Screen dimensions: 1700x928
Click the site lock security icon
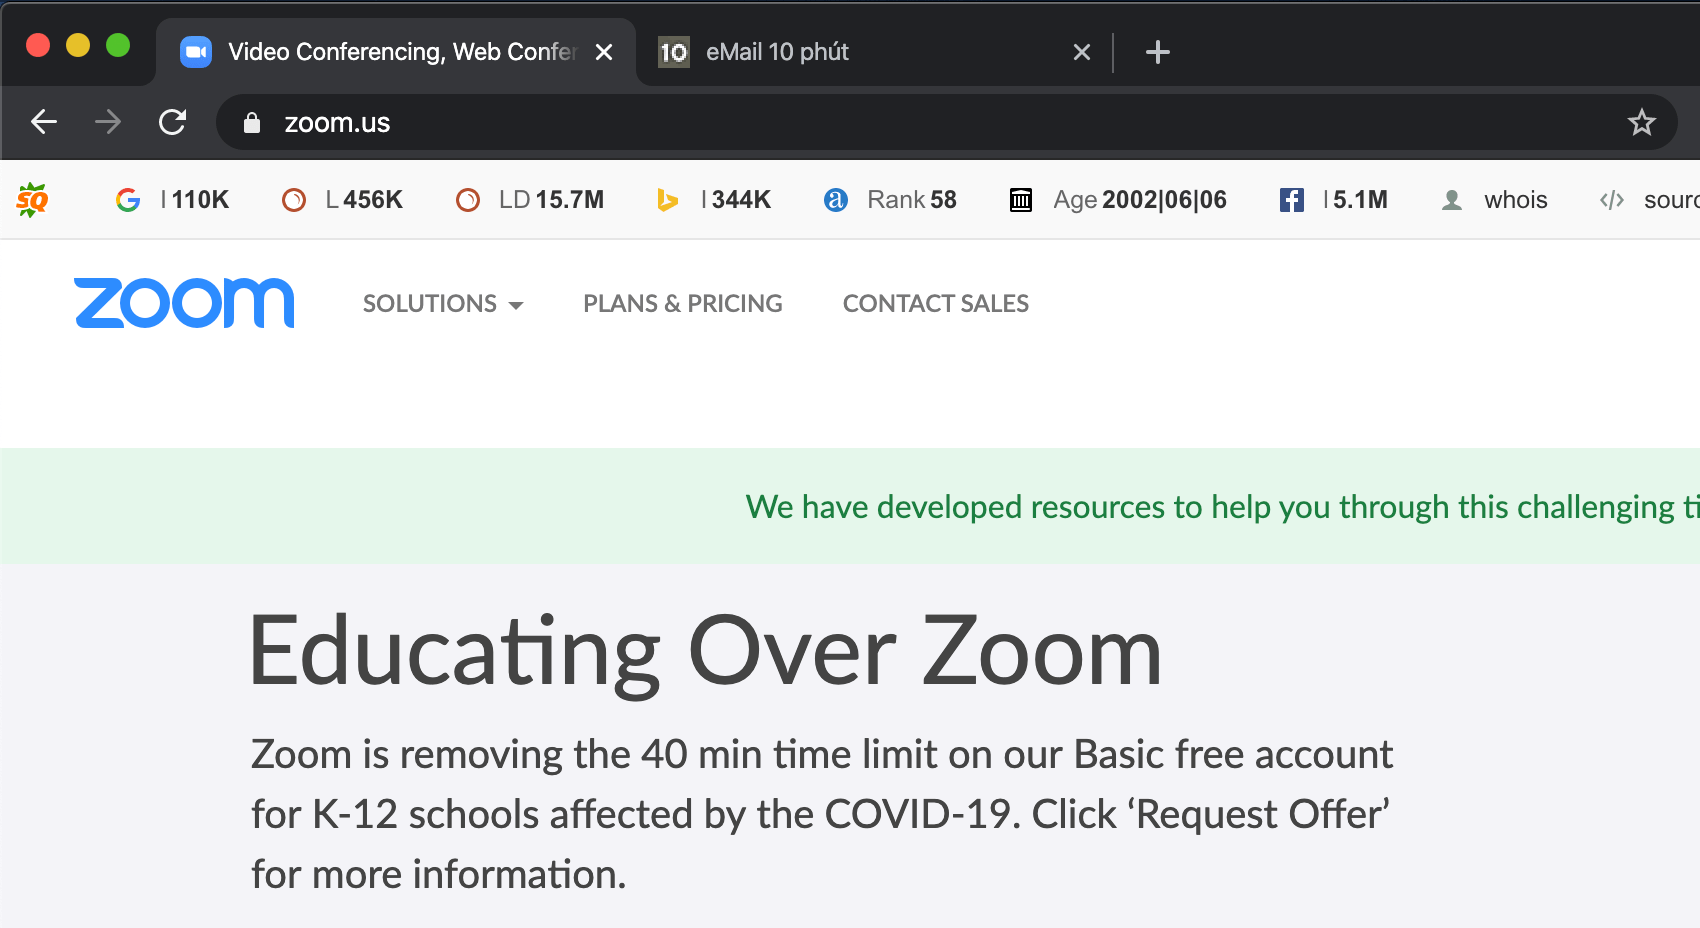coord(252,122)
